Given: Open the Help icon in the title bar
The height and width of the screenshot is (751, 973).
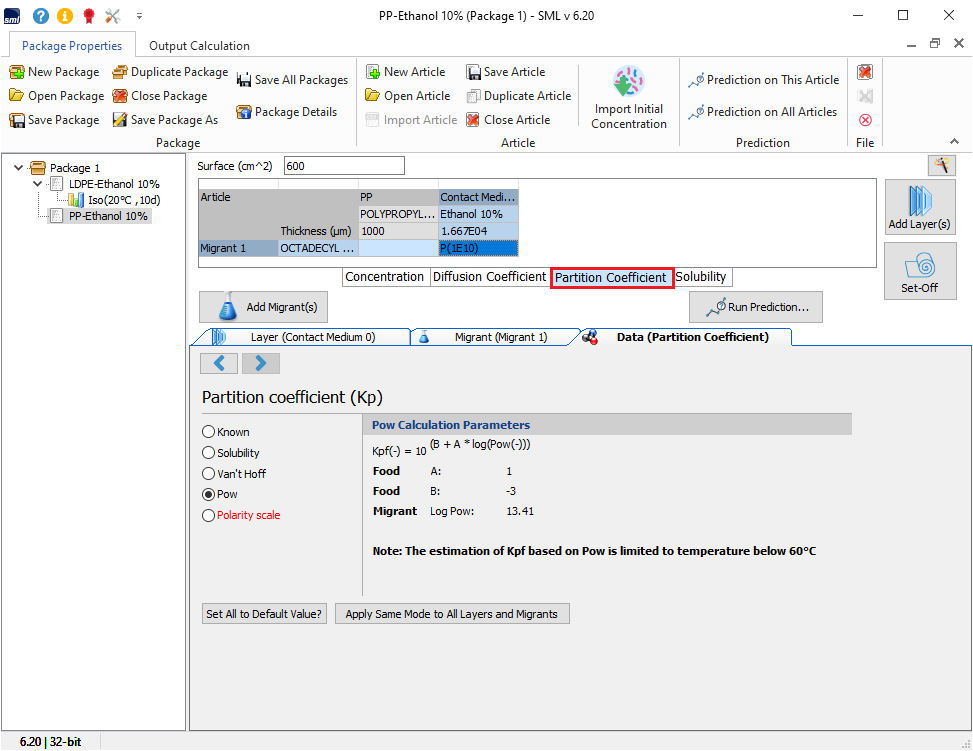Looking at the screenshot, I should tap(40, 15).
